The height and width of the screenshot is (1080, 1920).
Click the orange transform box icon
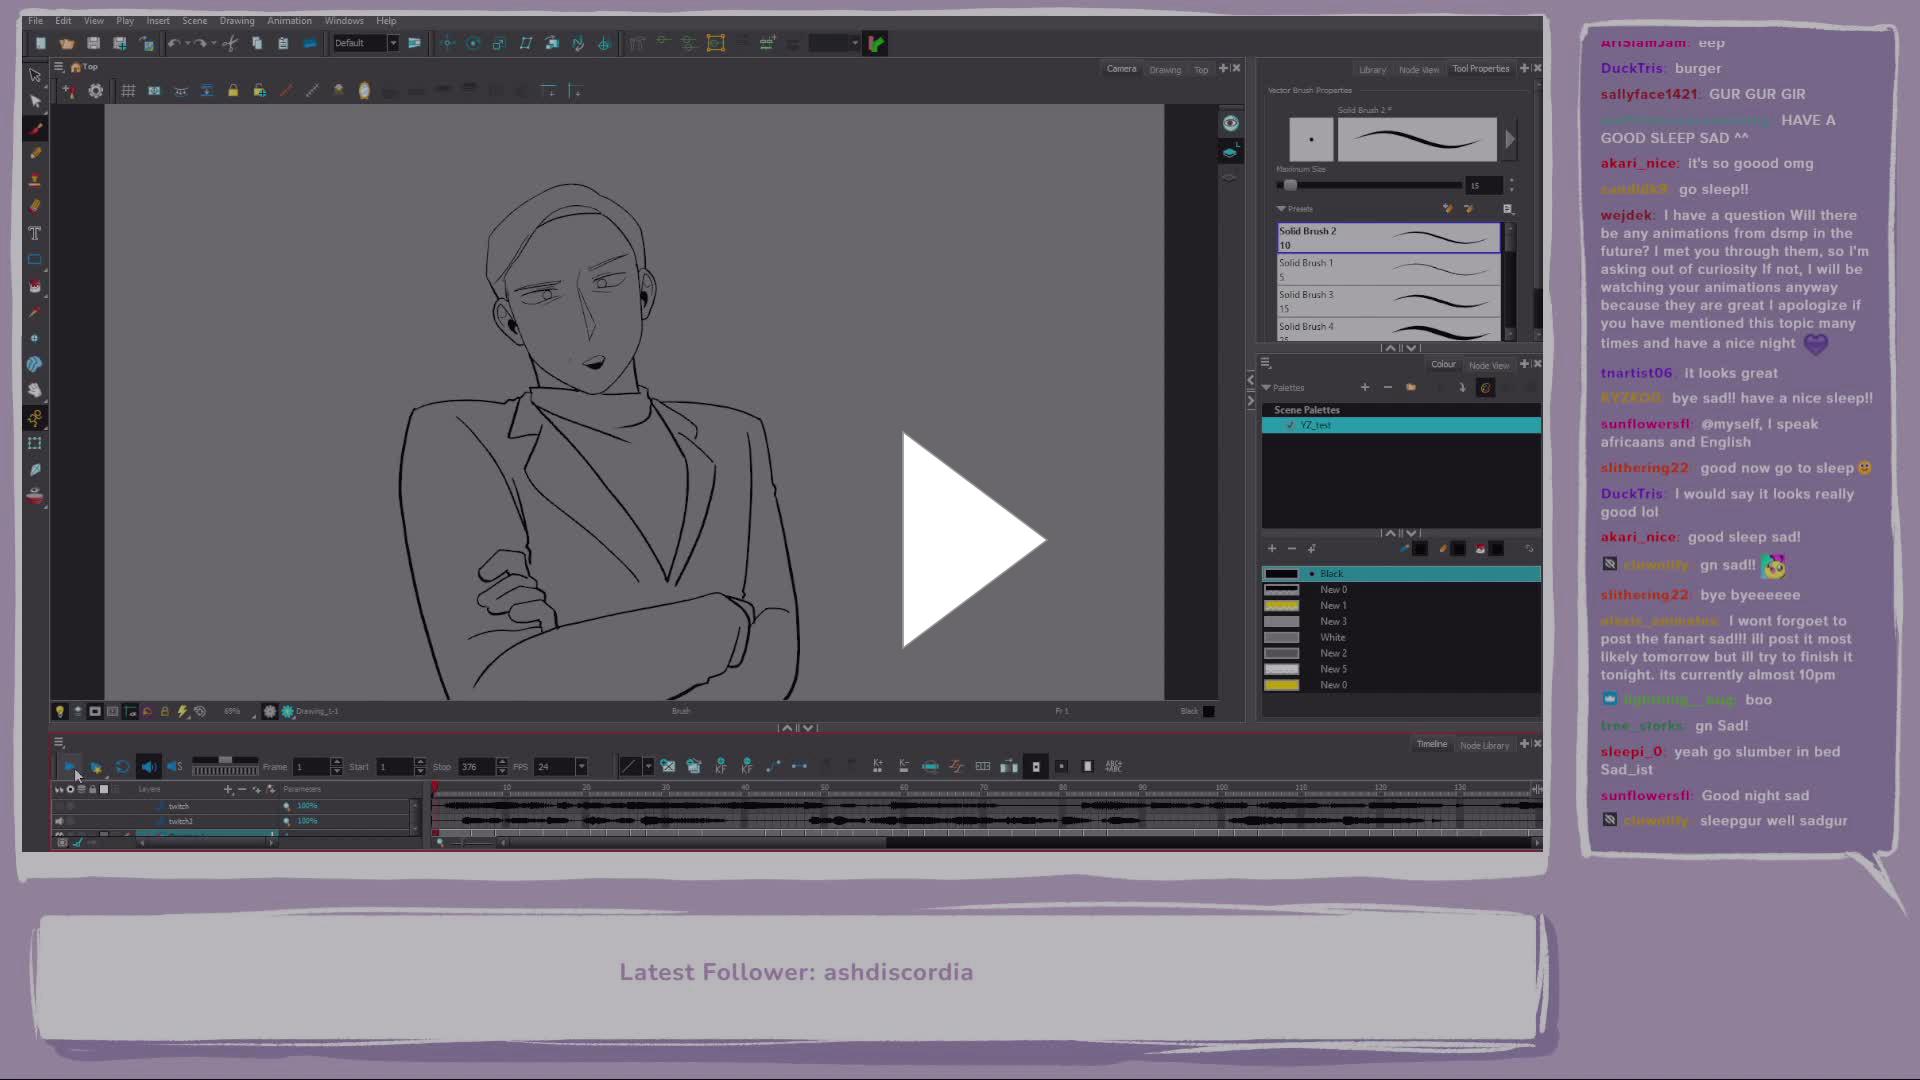pos(715,43)
